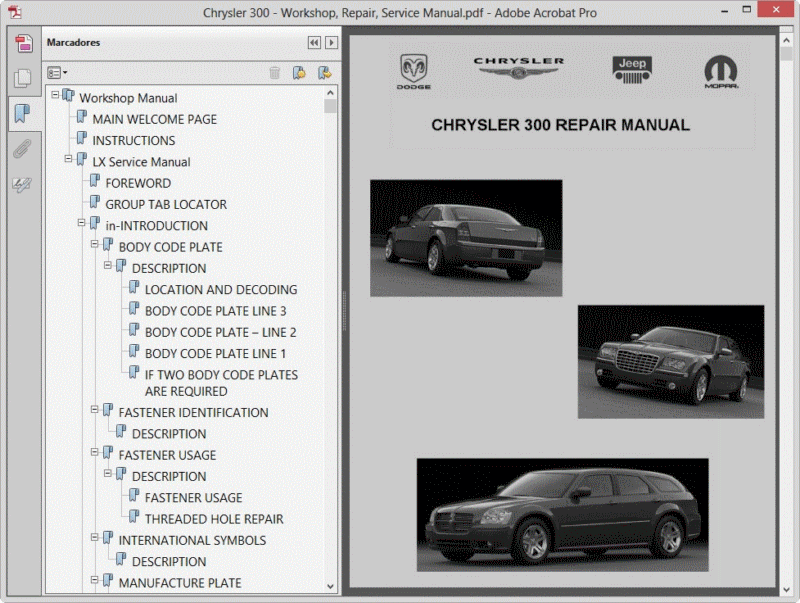Click the Chrysler wings logo

pyautogui.click(x=519, y=68)
